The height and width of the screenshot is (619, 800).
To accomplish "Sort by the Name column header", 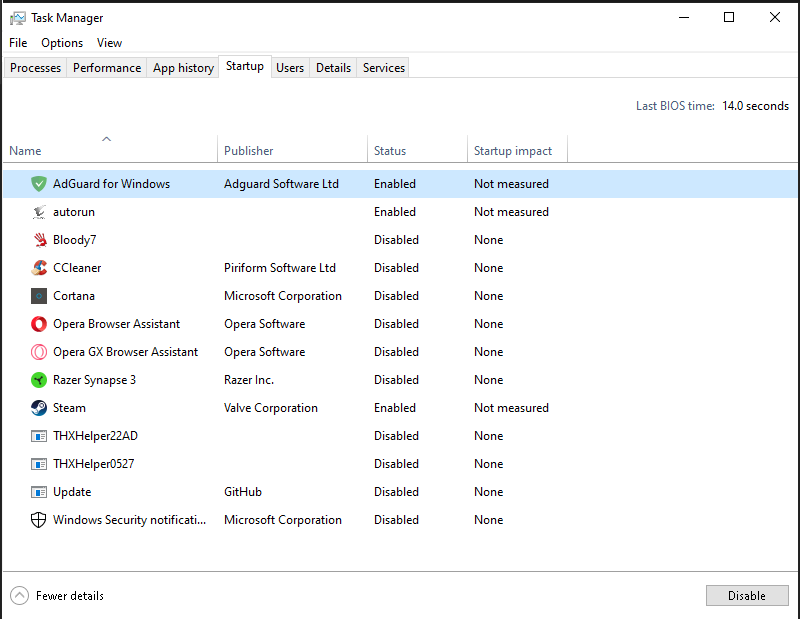I will tap(26, 151).
